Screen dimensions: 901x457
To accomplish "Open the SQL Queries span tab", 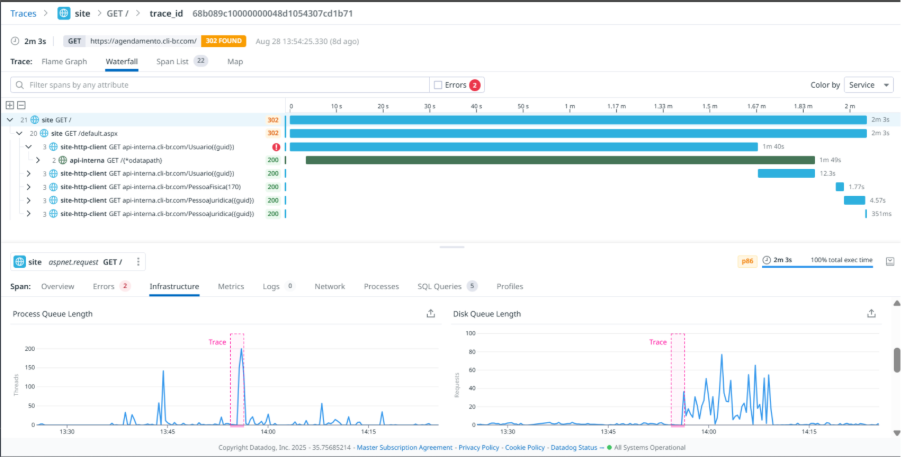I will coord(440,286).
